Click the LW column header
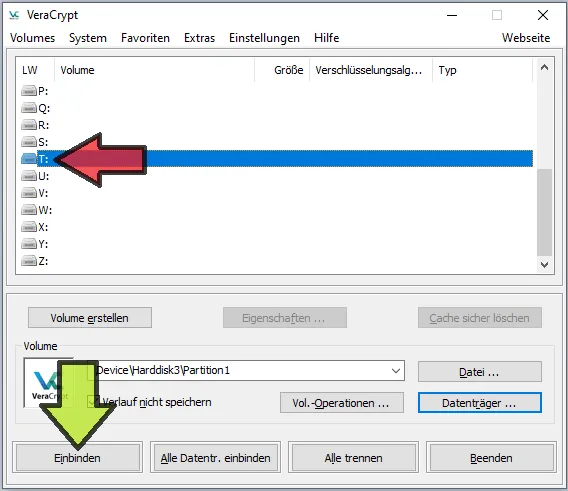This screenshot has height=491, width=568. (x=35, y=70)
